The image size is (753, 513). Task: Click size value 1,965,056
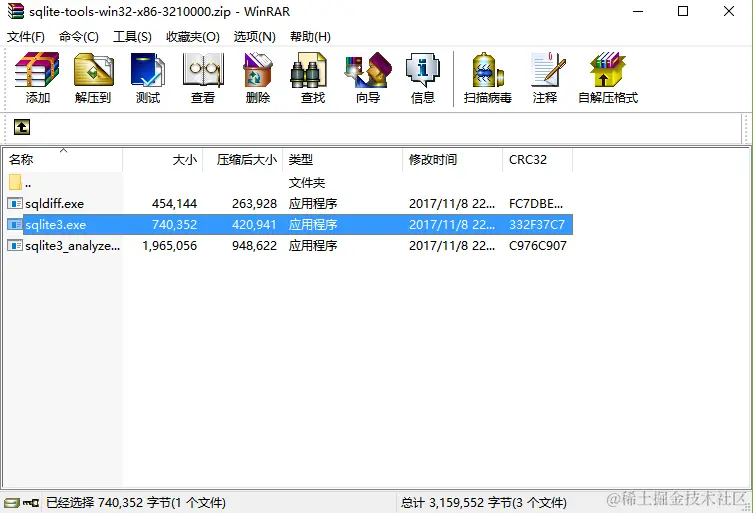pyautogui.click(x=170, y=245)
